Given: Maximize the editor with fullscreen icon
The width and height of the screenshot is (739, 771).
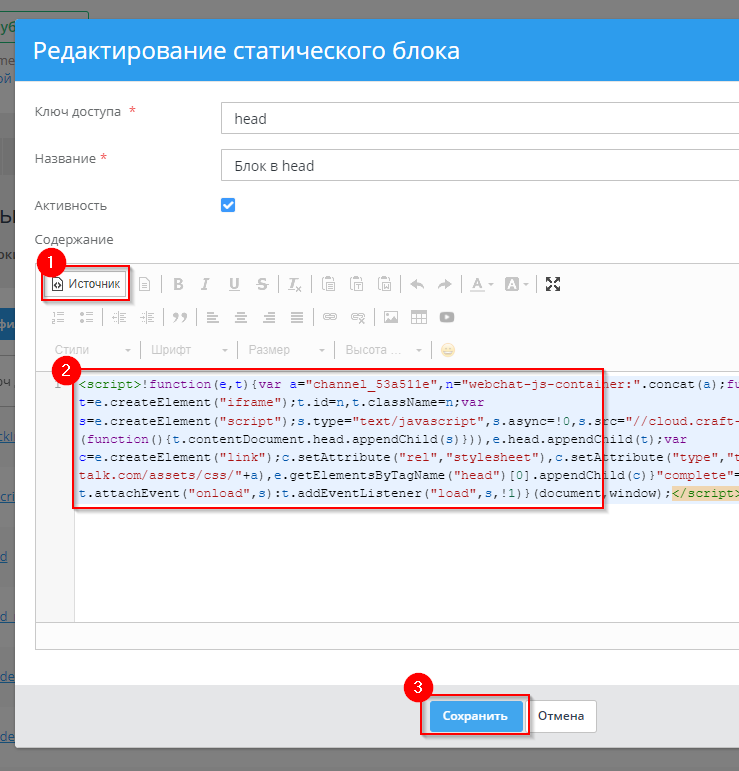Looking at the screenshot, I should pyautogui.click(x=553, y=284).
